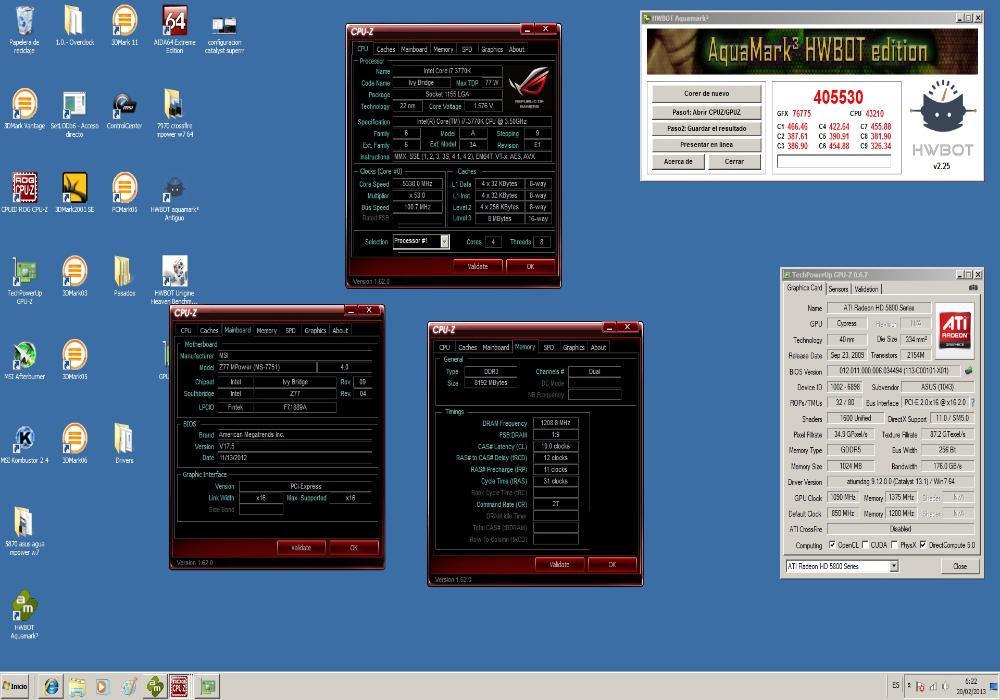Image resolution: width=1000 pixels, height=700 pixels.
Task: Open the 3DMark03 desktop shortcut
Action: click(75, 275)
